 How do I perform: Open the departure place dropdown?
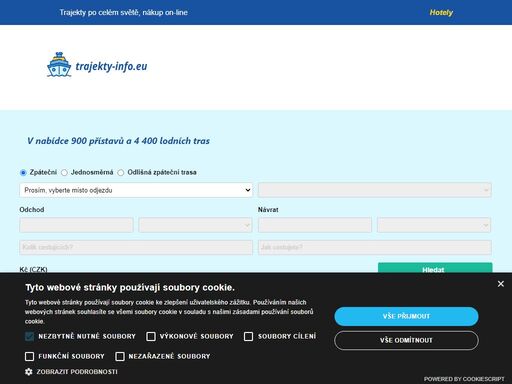tap(136, 190)
